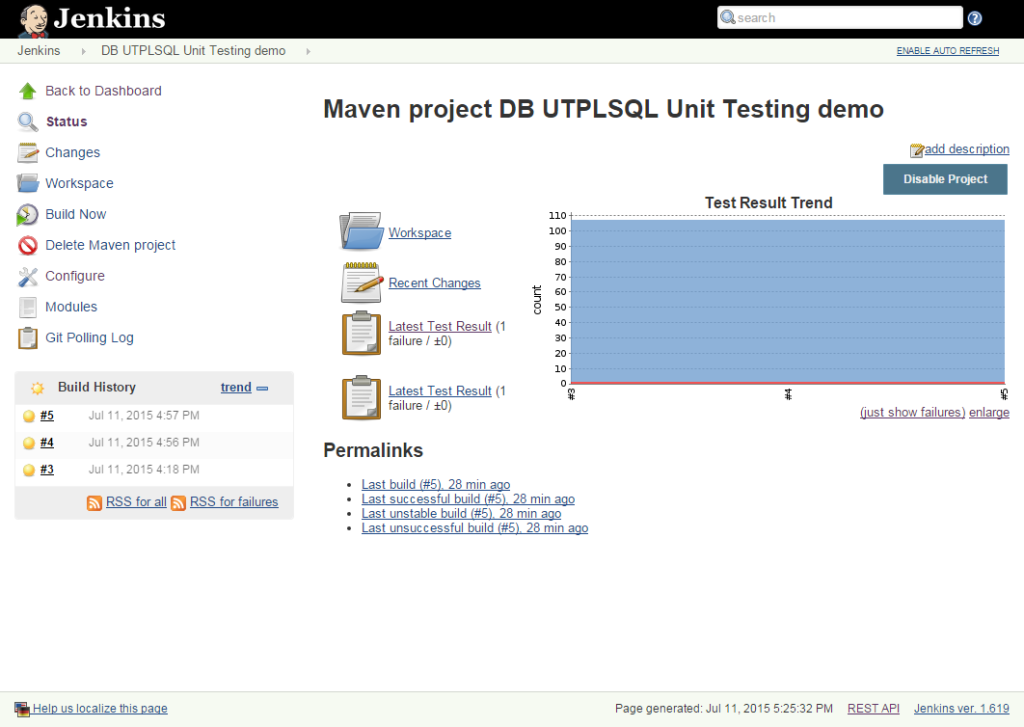Open build #3 in Build History

tap(47, 469)
